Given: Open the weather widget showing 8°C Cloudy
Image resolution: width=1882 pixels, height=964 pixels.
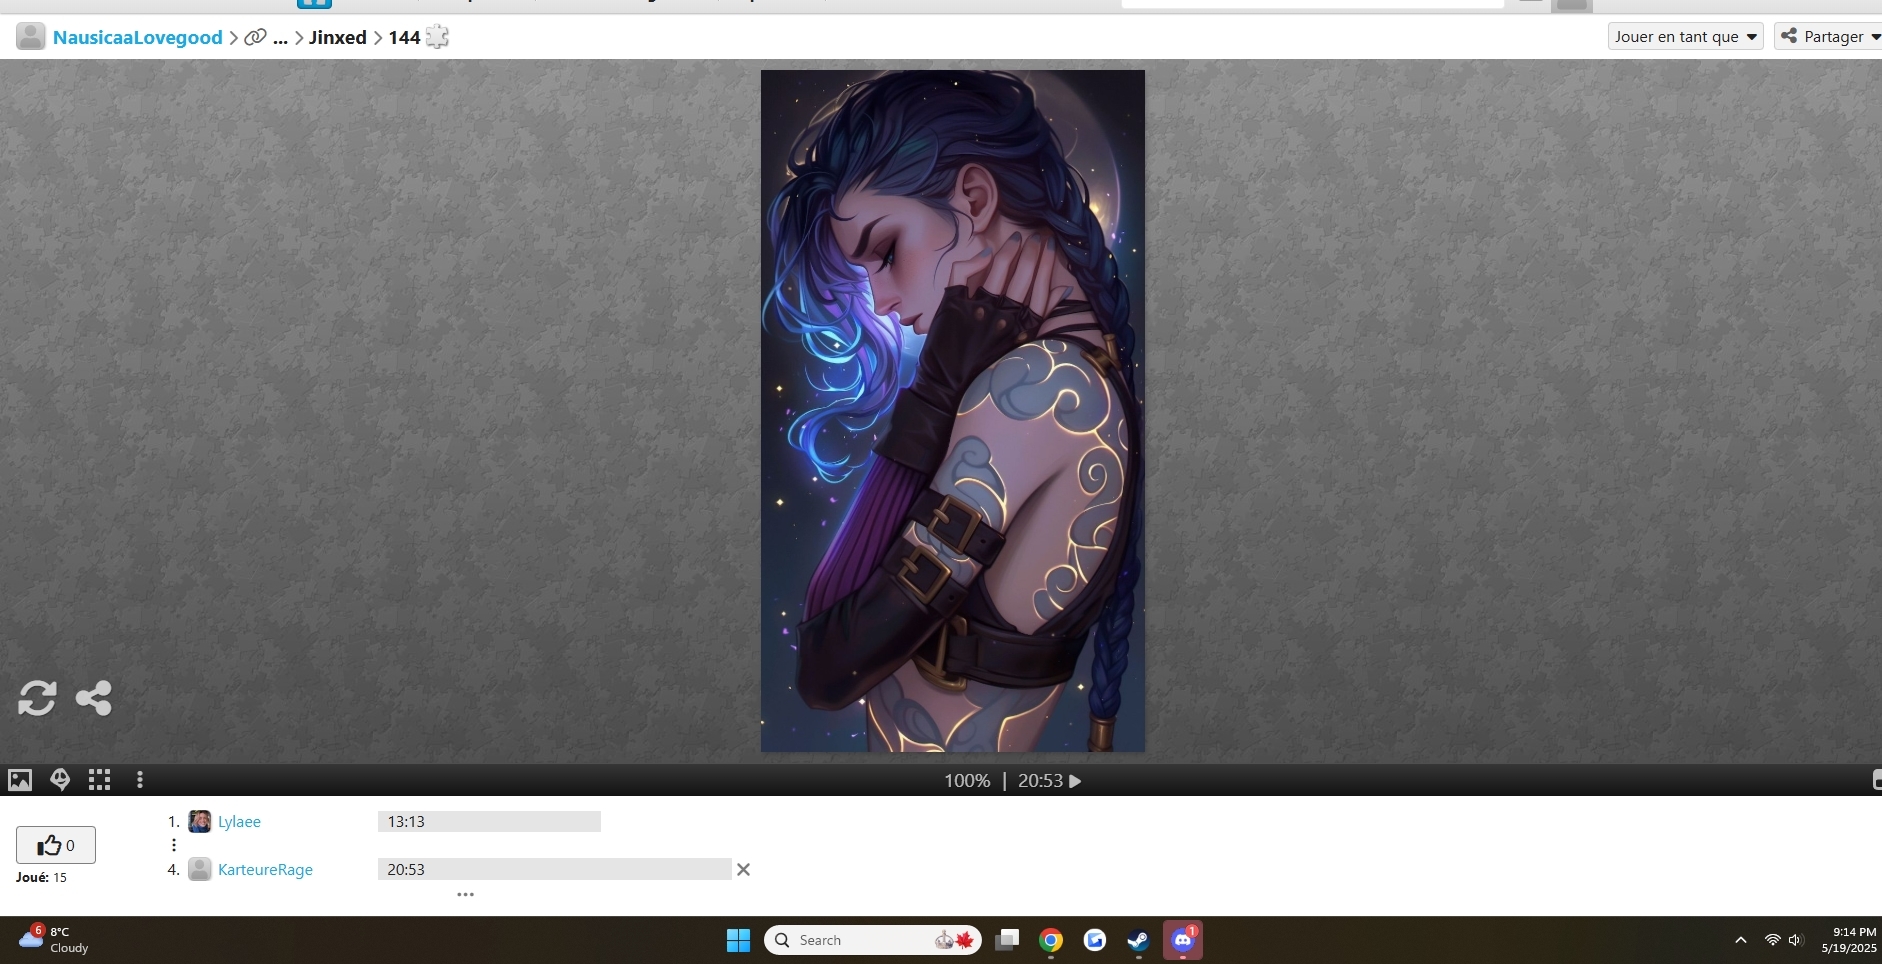Looking at the screenshot, I should tap(56, 940).
